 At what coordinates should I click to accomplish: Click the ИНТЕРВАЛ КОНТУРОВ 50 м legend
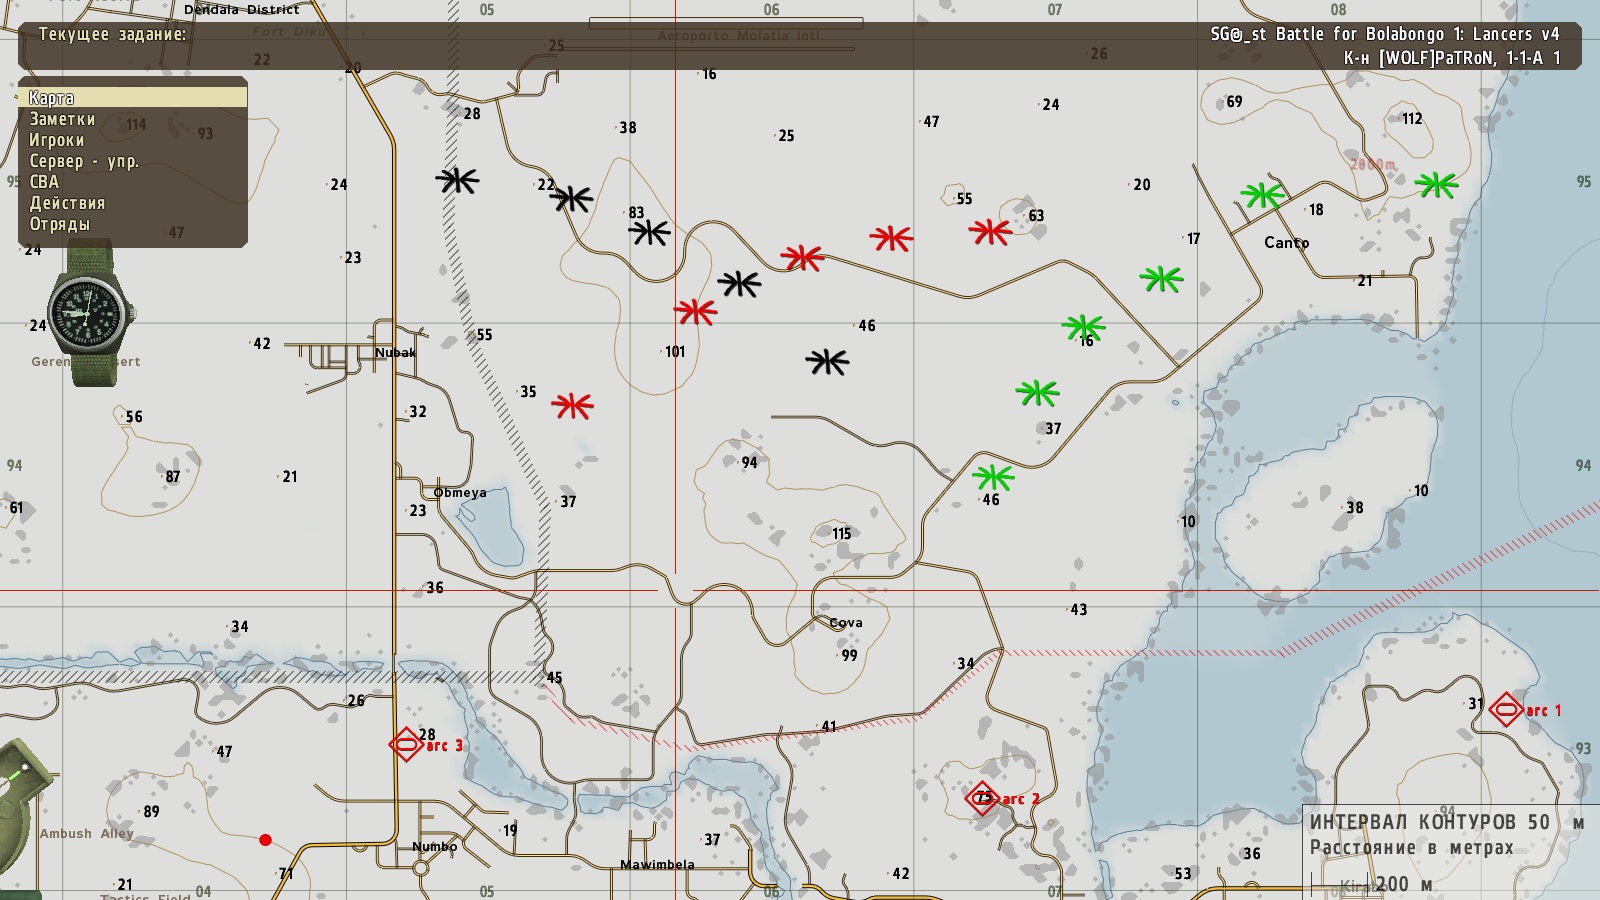1447,822
